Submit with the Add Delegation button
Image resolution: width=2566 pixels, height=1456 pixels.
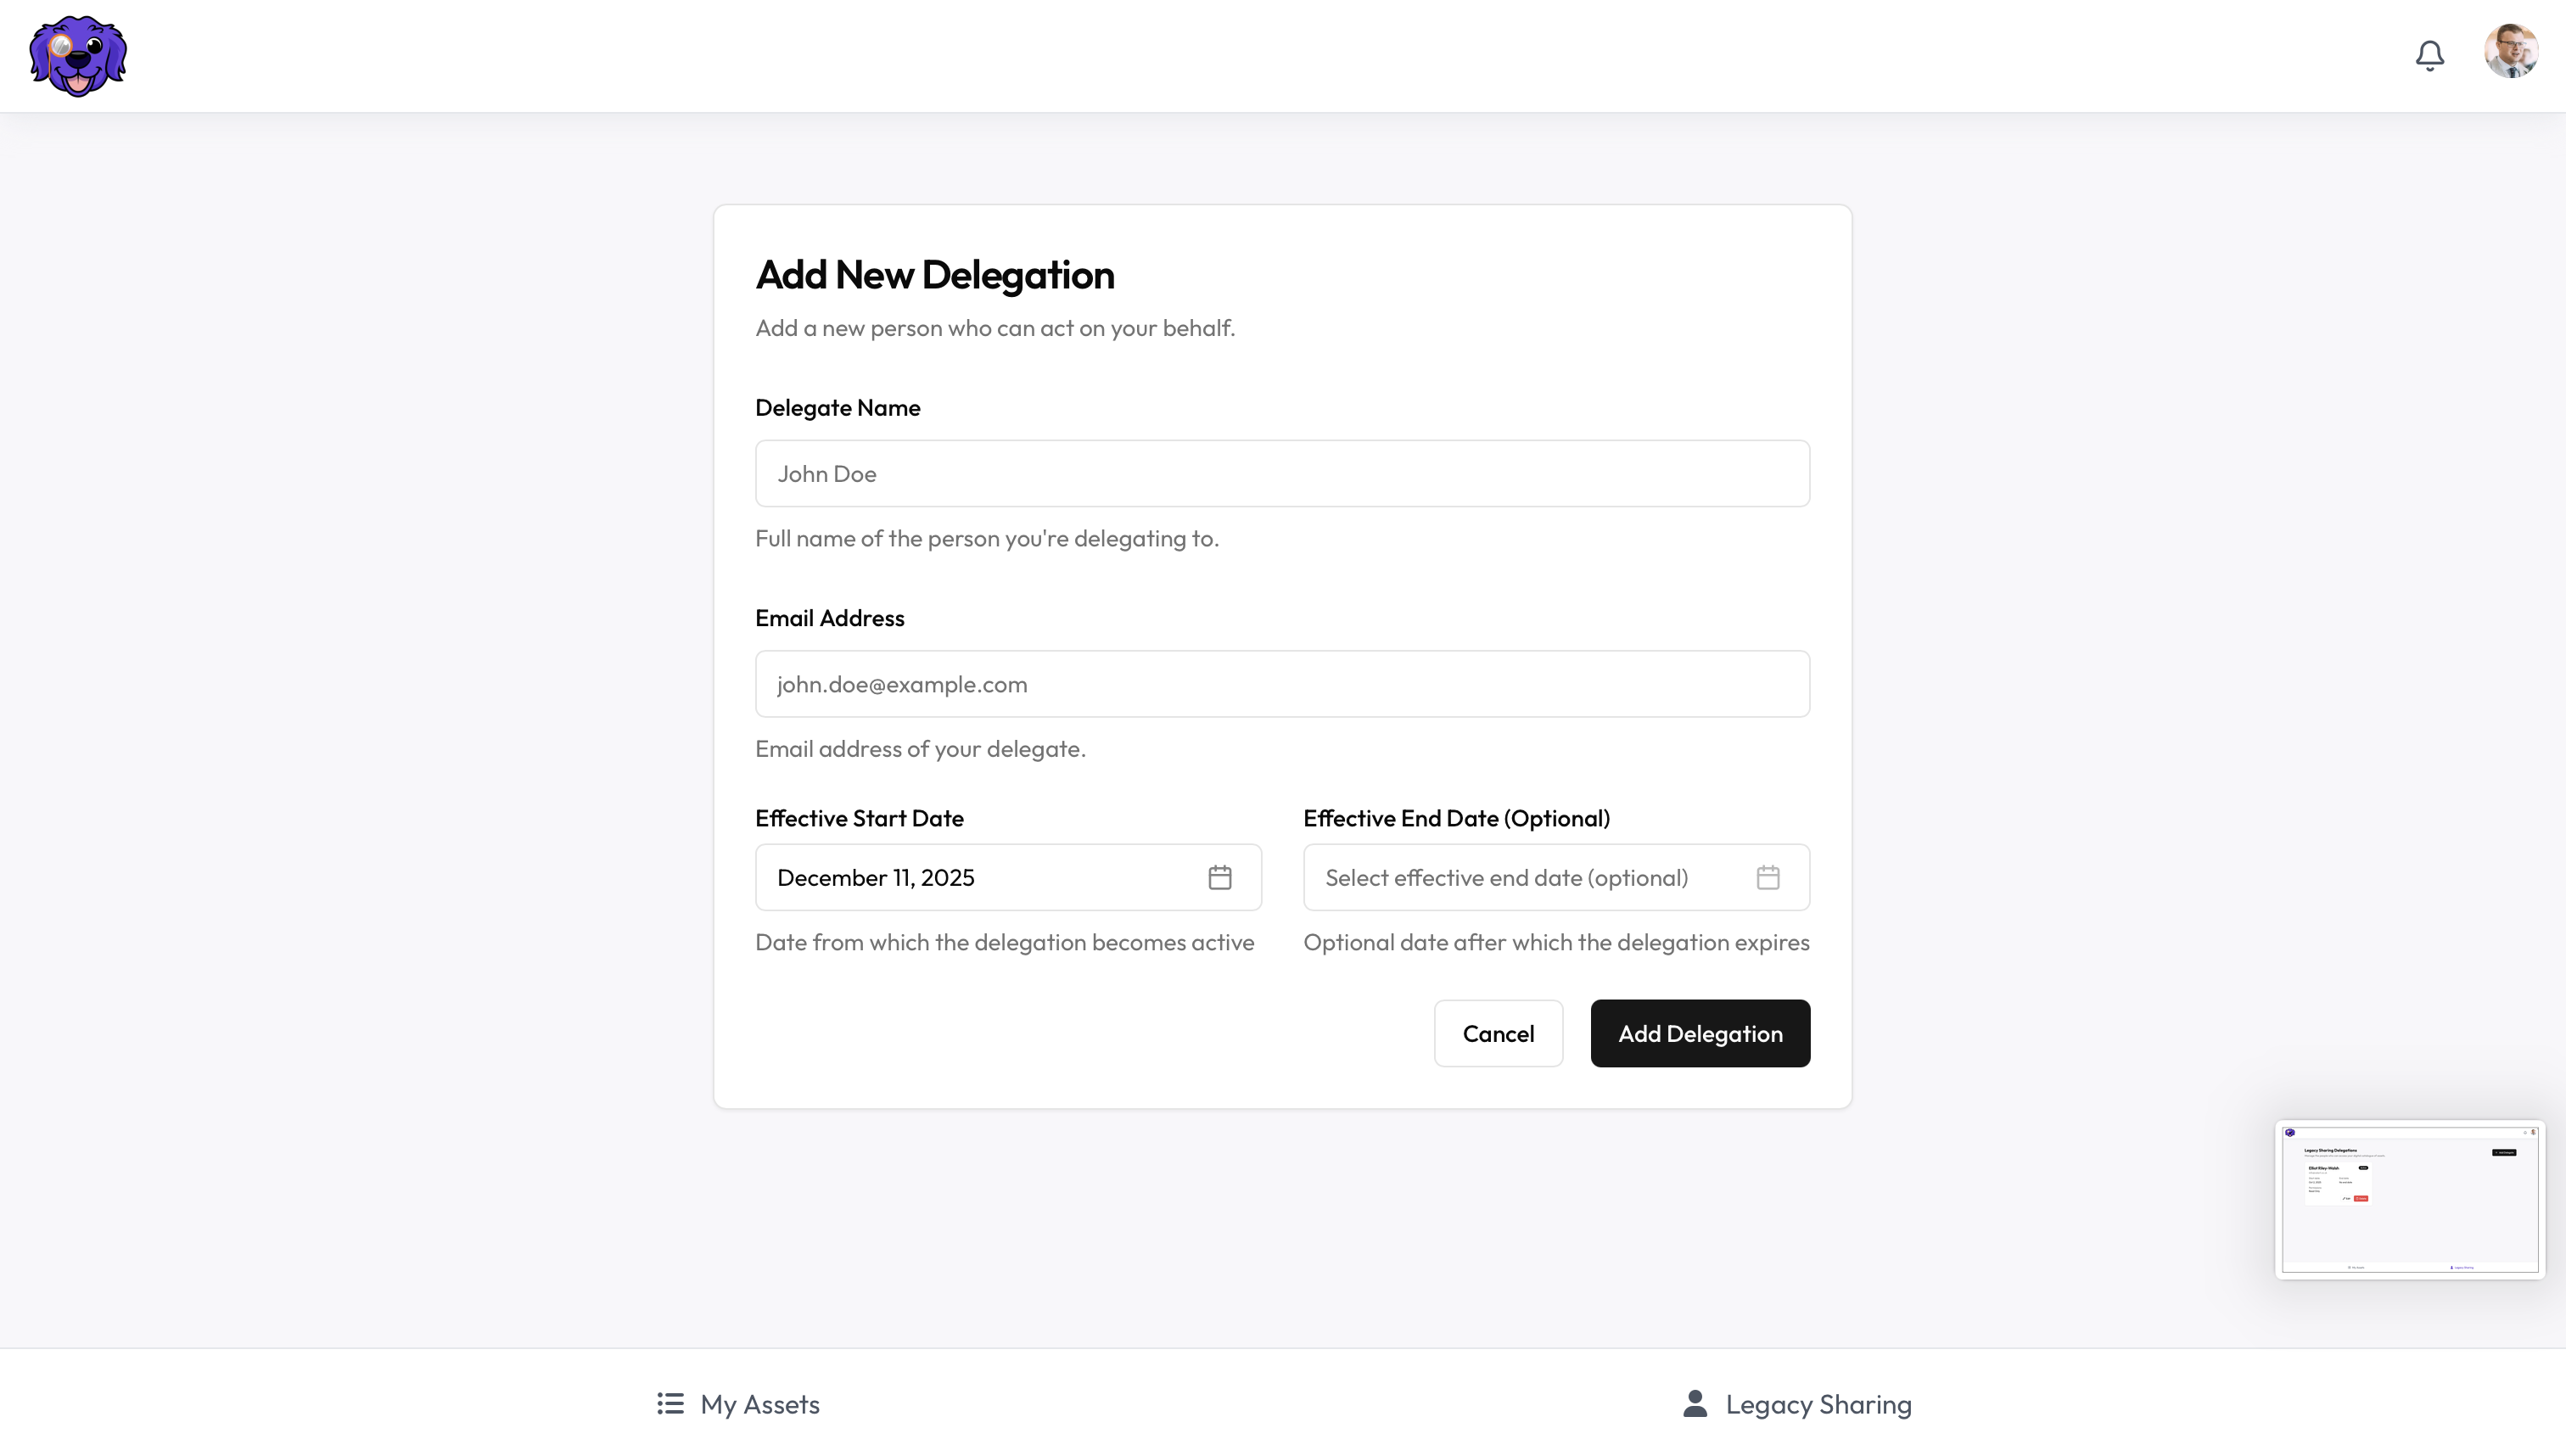tap(1699, 1033)
